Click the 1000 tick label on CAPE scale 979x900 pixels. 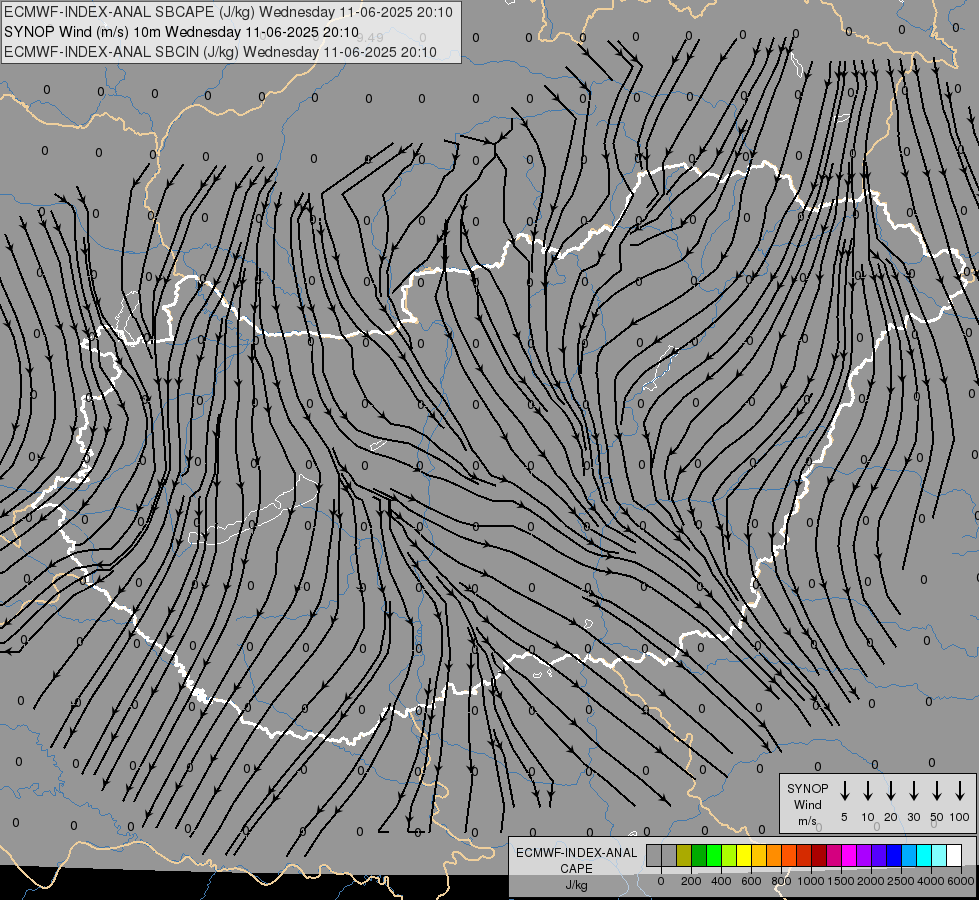click(x=811, y=881)
